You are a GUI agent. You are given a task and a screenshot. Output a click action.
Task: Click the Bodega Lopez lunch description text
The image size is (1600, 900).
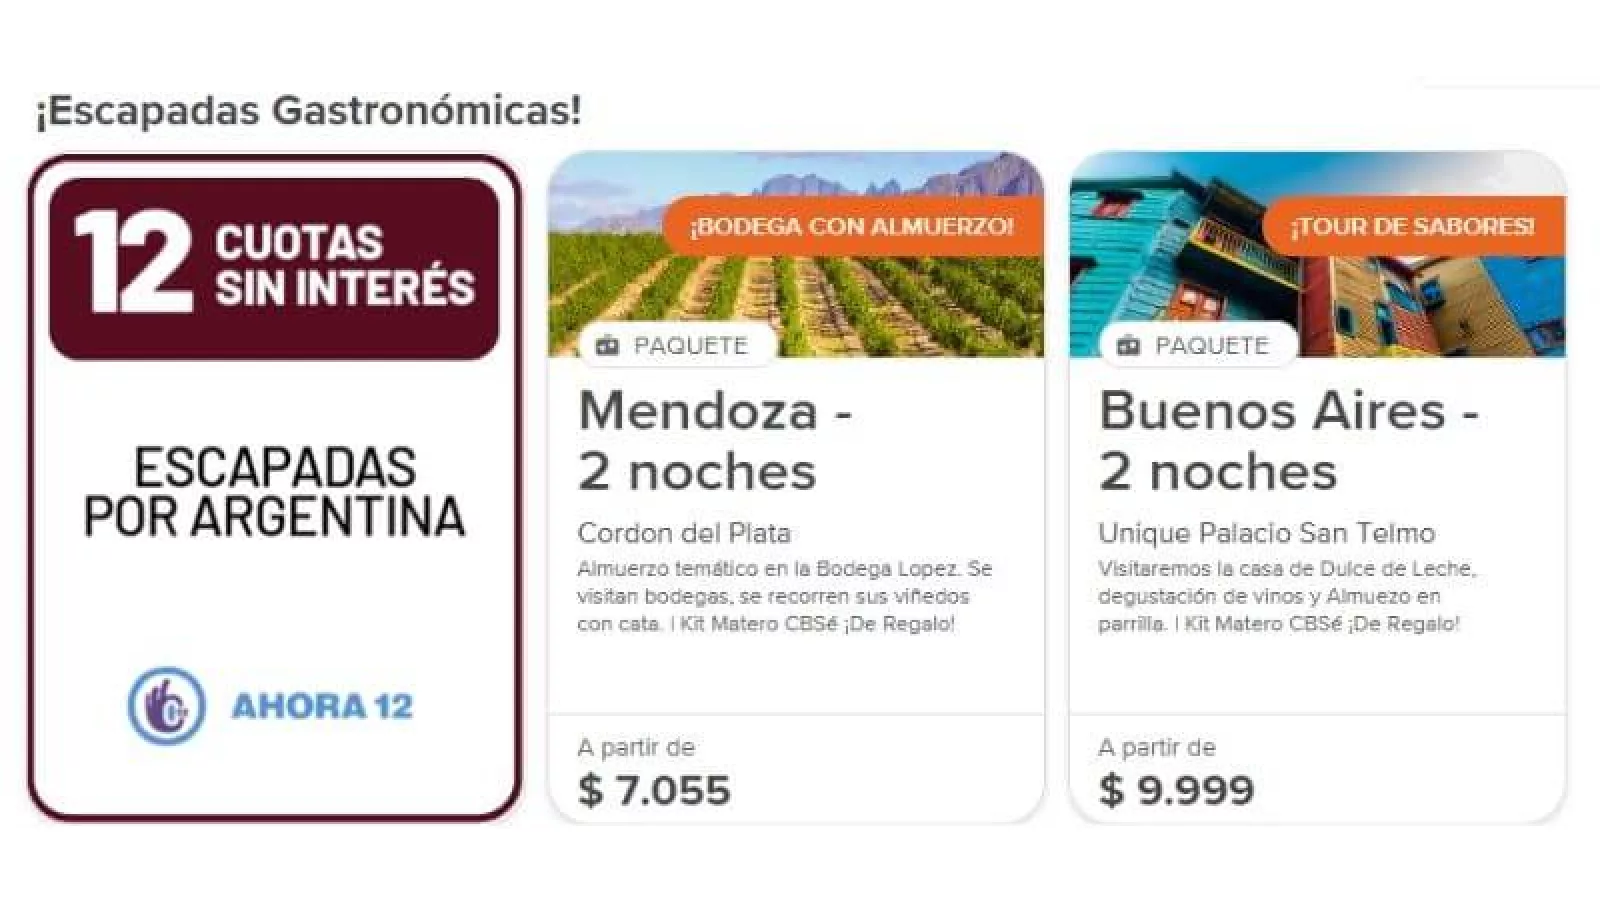(784, 596)
